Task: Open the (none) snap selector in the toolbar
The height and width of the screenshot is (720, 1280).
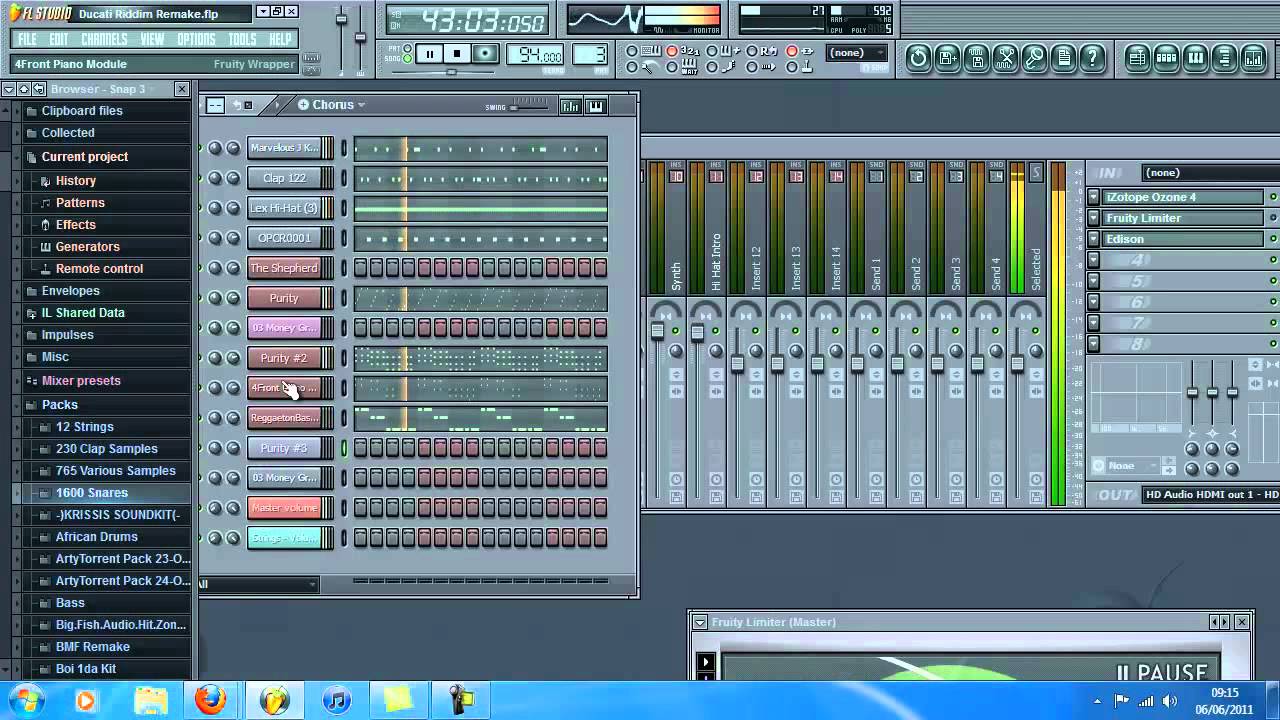Action: click(x=858, y=53)
